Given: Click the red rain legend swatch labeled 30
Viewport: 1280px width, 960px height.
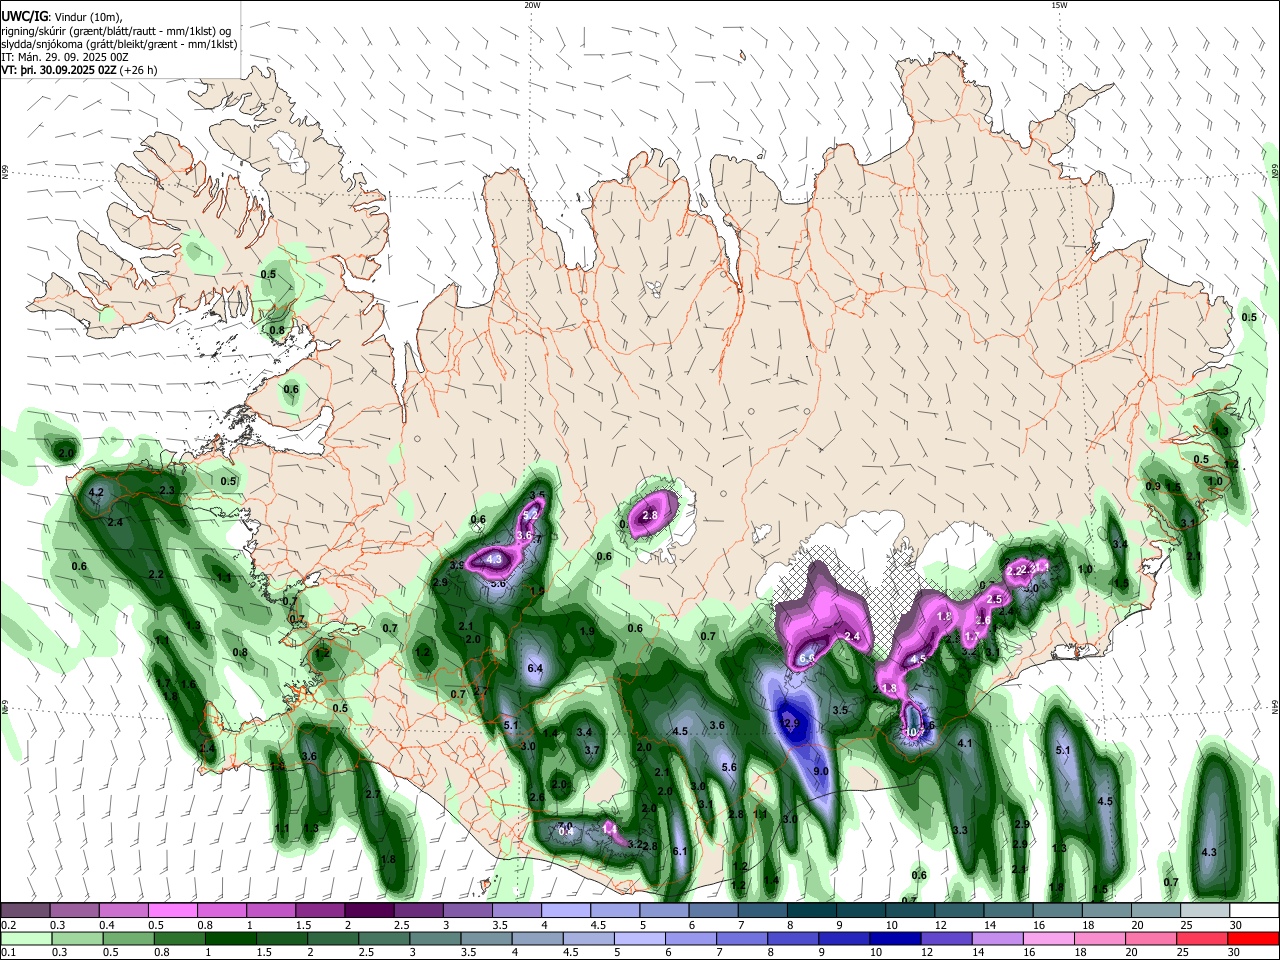Looking at the screenshot, I should tap(1253, 938).
